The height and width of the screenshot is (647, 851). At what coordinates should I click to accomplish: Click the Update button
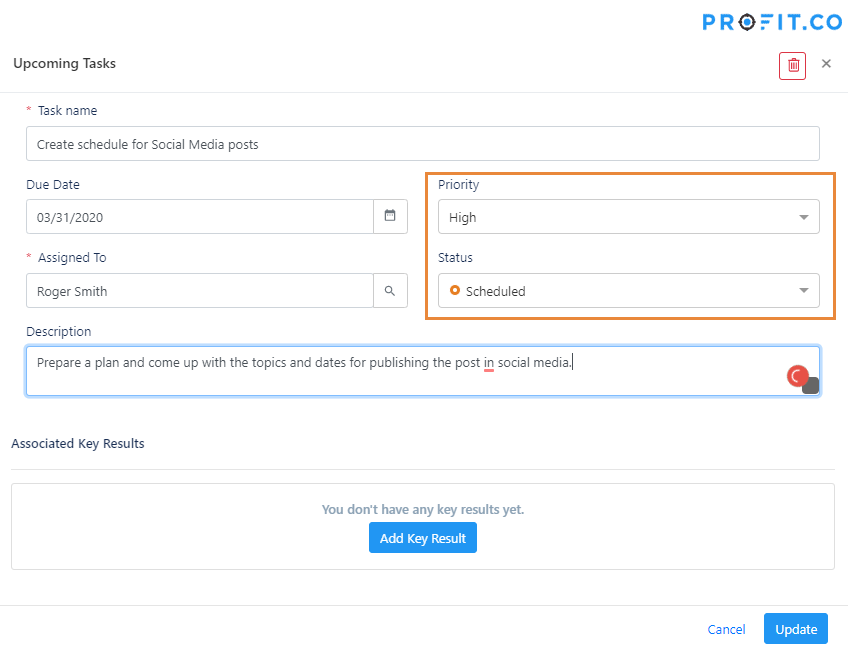pyautogui.click(x=798, y=630)
